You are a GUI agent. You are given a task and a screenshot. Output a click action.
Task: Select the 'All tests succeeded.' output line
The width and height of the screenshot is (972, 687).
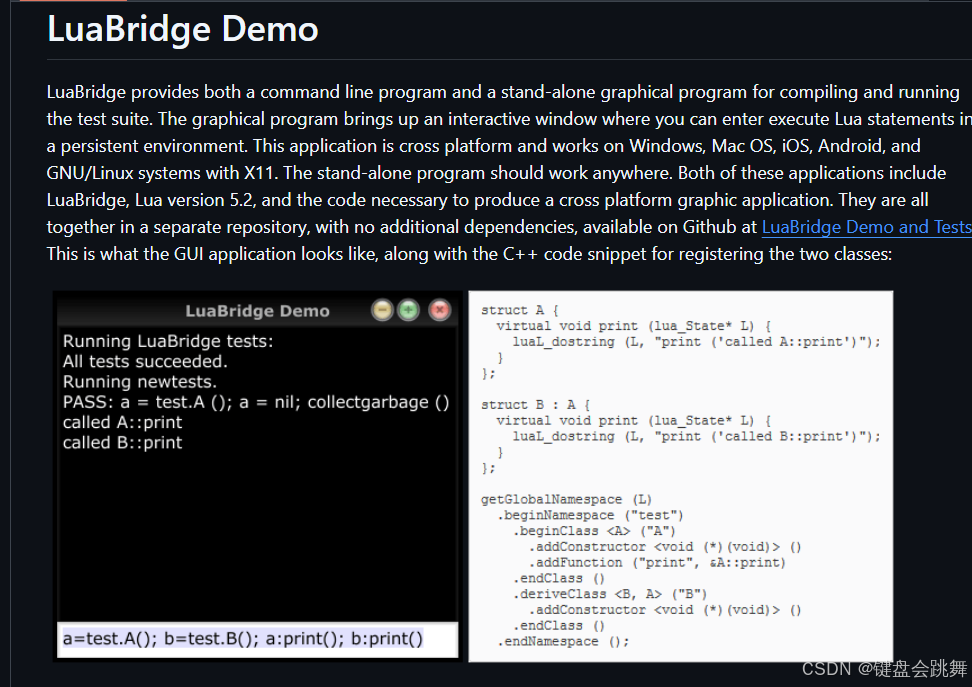coord(145,361)
